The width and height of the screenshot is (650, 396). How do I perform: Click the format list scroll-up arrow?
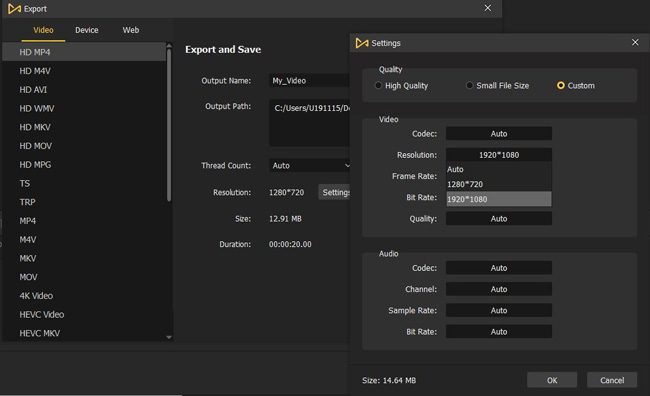click(x=169, y=45)
